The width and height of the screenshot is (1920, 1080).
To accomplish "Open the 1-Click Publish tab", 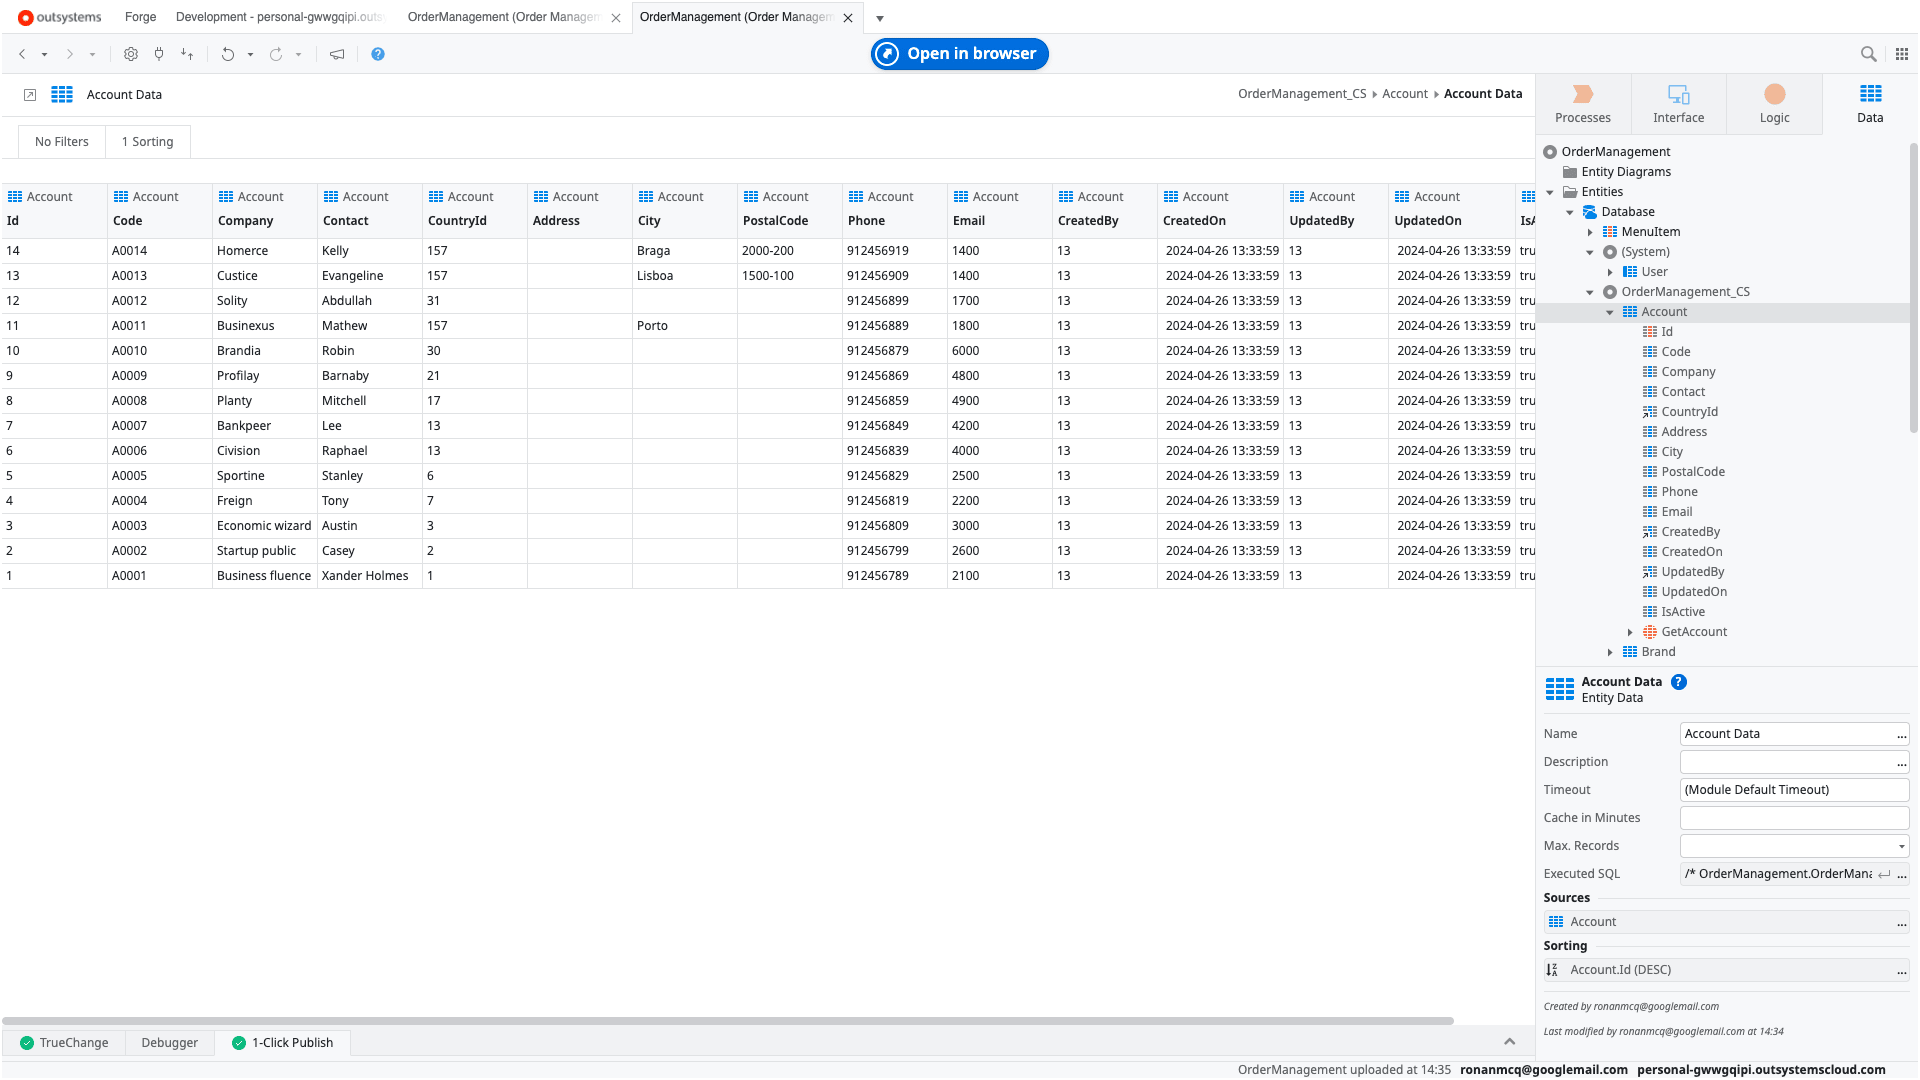I will (282, 1043).
